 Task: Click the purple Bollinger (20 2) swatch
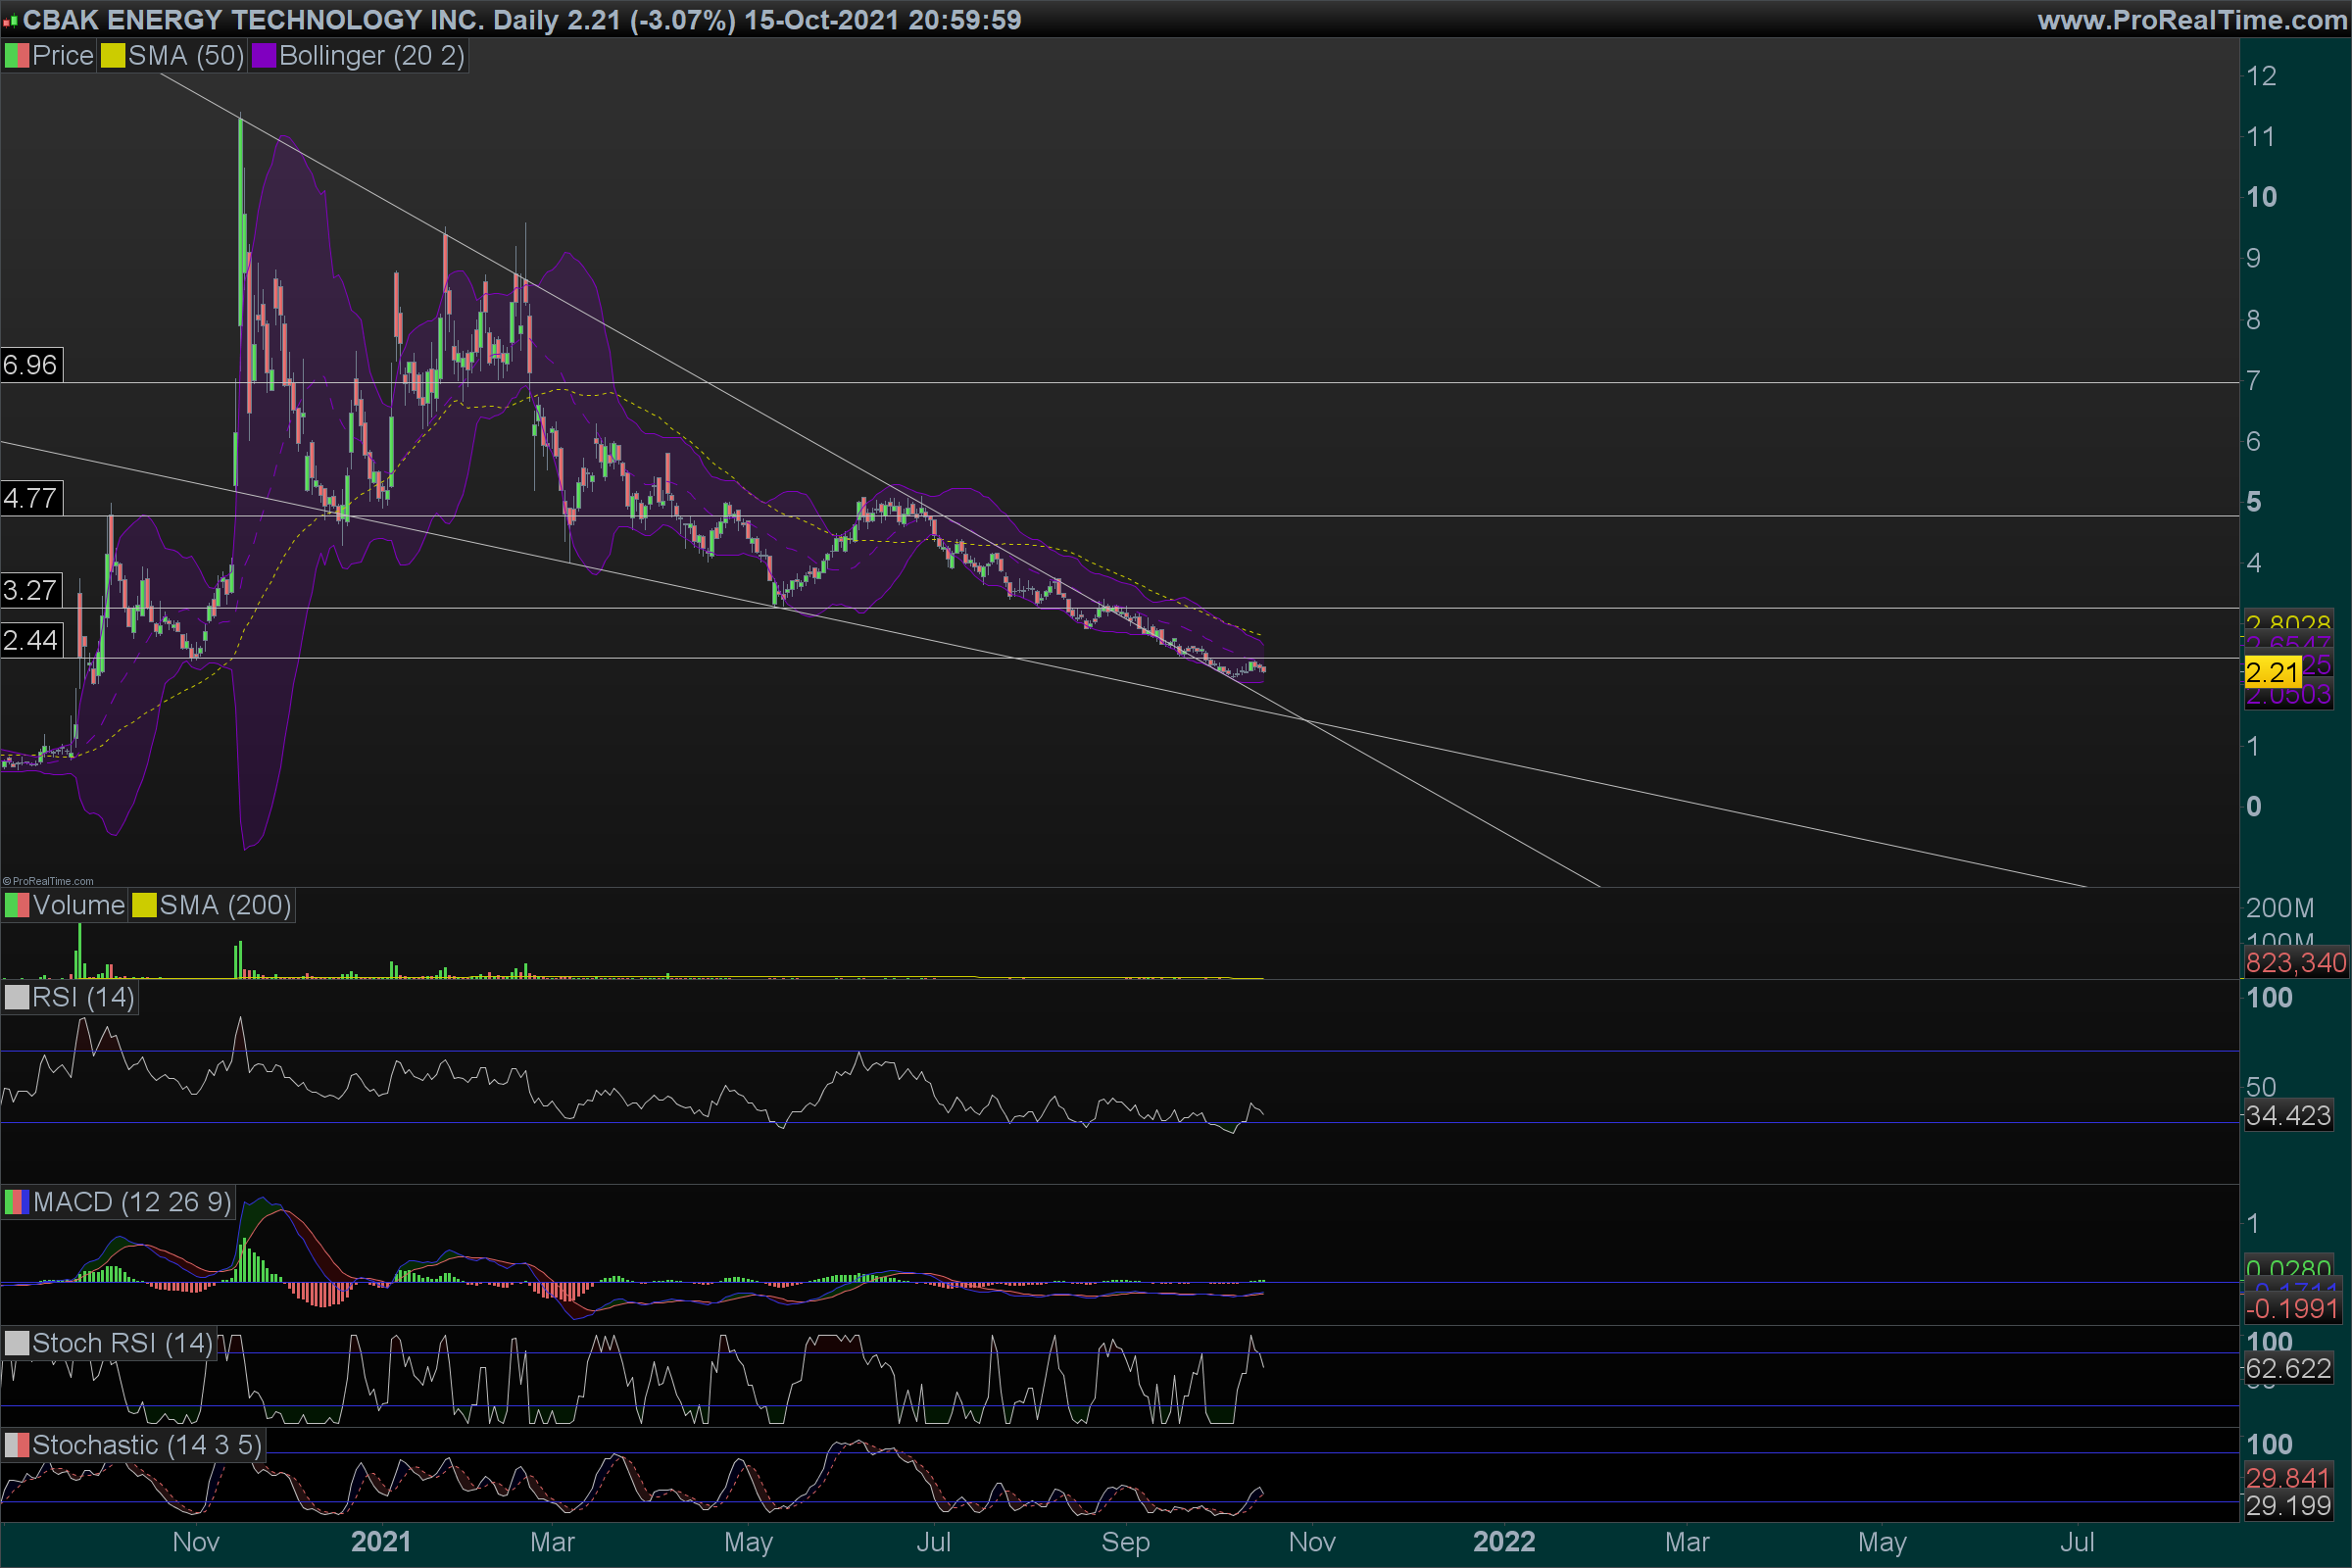263,56
